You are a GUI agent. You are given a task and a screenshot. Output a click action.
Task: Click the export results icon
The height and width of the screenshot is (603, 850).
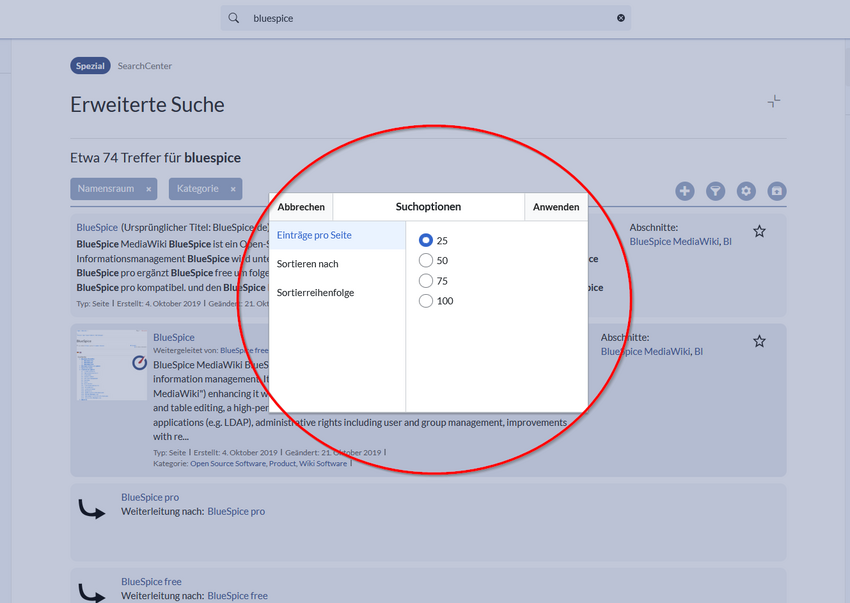point(777,191)
